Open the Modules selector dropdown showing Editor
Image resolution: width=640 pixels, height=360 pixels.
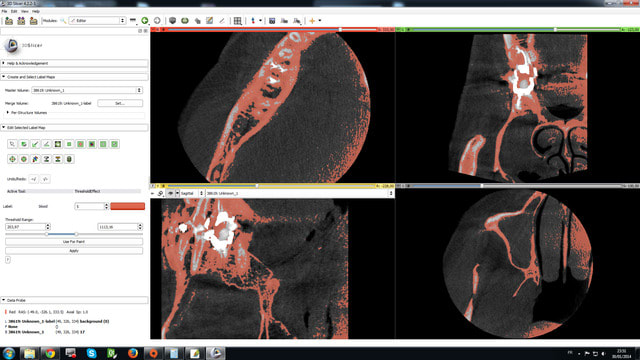tap(97, 20)
